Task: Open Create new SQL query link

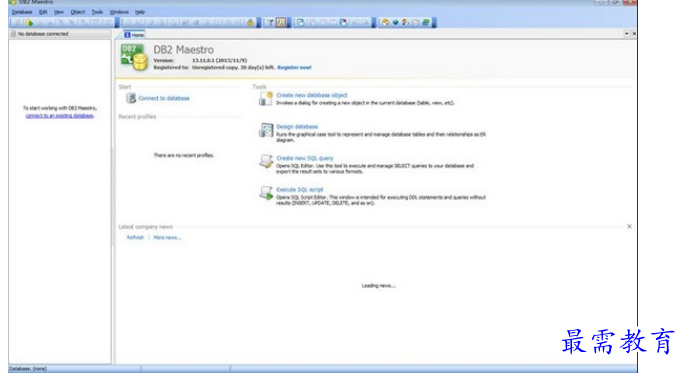Action: (304, 158)
